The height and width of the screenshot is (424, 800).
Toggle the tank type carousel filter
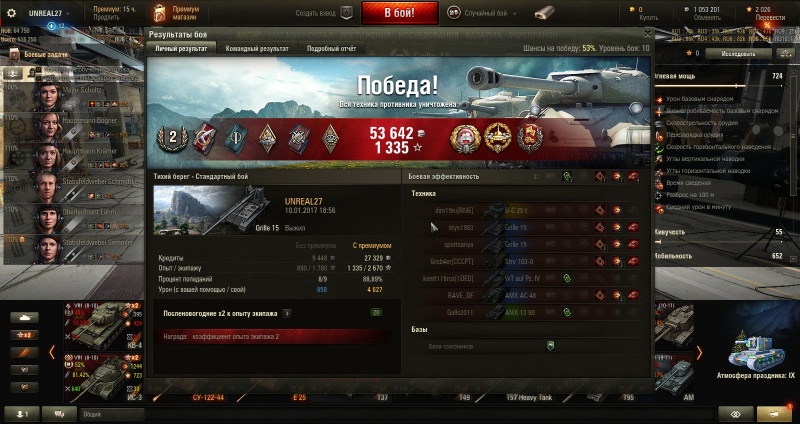coord(24,317)
